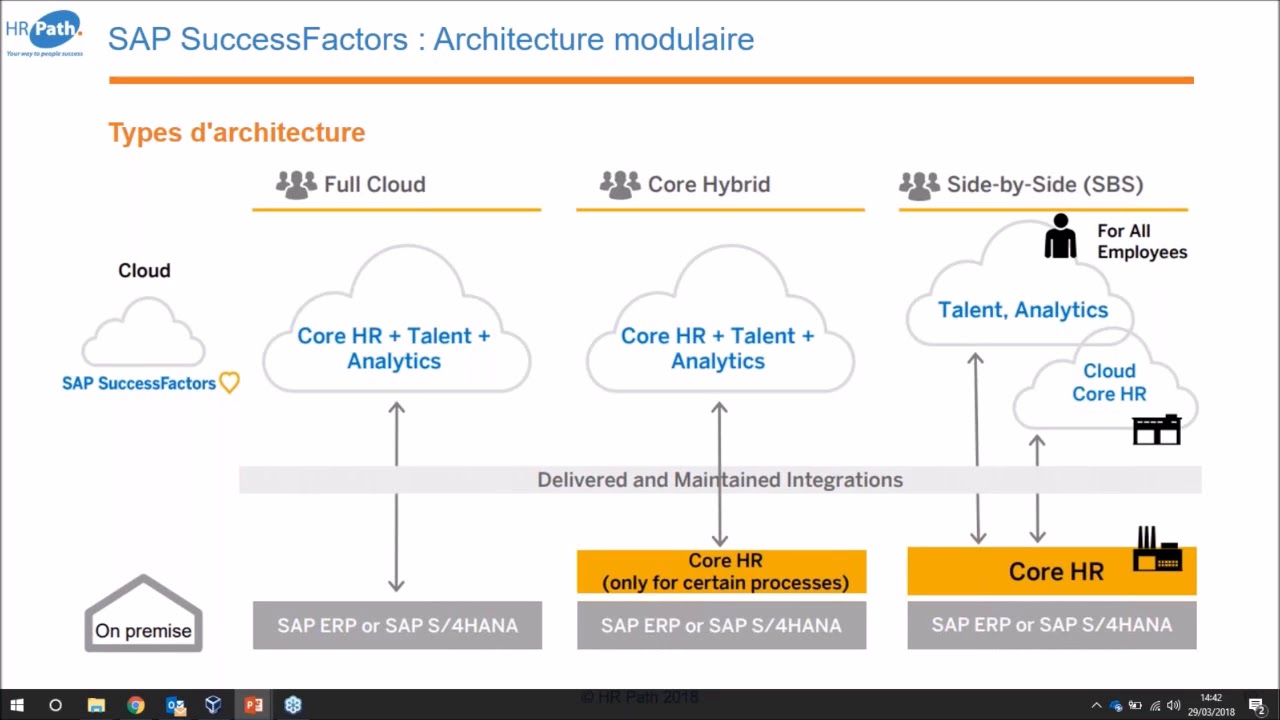
Task: Click the people icon beside Core Hybrid
Action: click(620, 185)
